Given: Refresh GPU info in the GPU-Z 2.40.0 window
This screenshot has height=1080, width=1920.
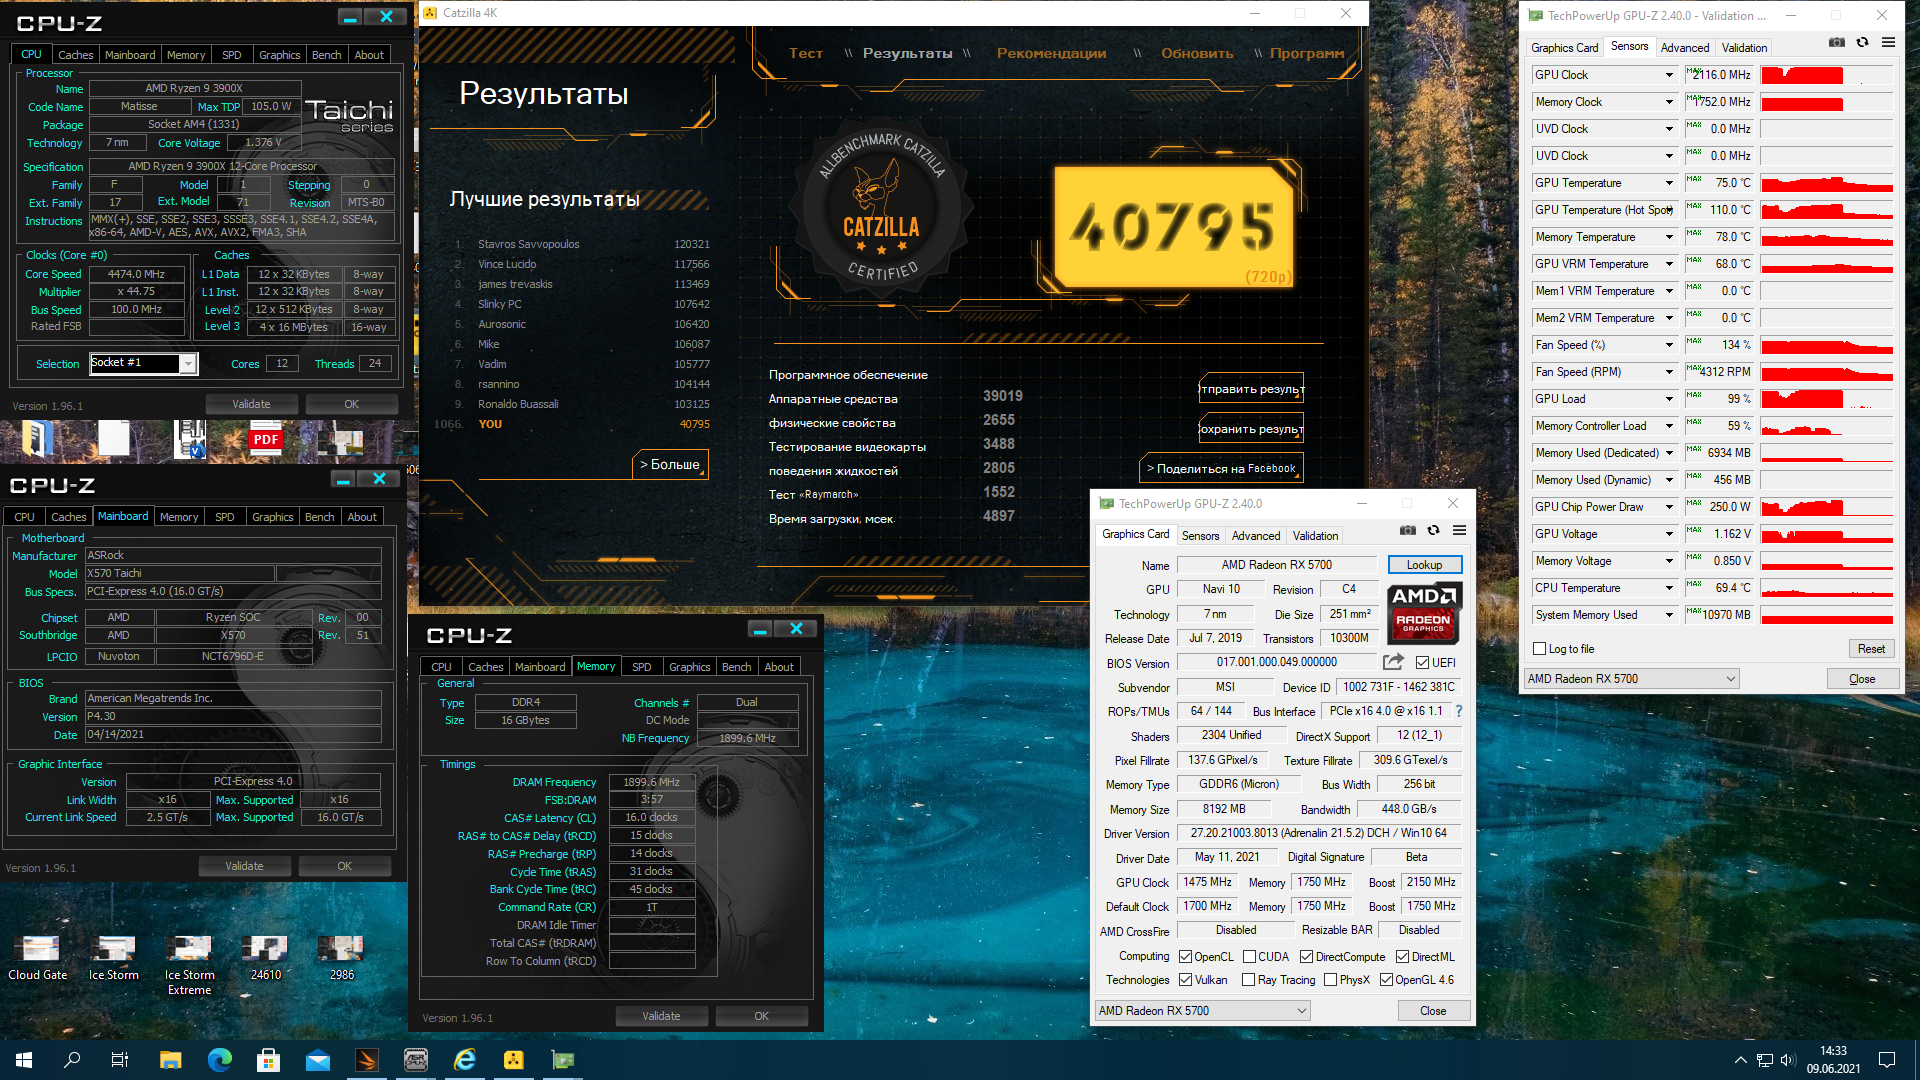Looking at the screenshot, I should click(x=1433, y=530).
